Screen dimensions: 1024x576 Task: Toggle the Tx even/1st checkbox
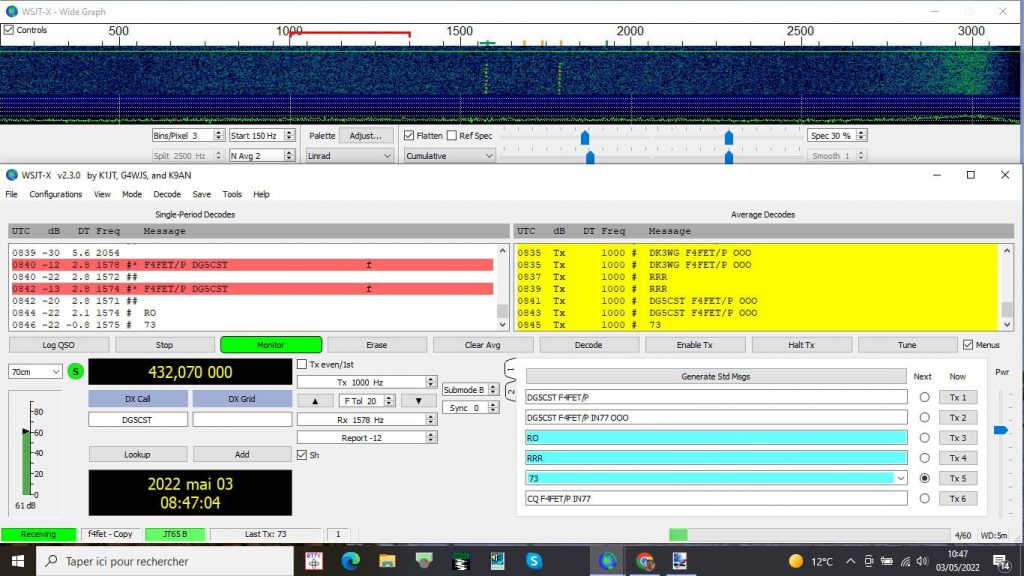tap(302, 364)
